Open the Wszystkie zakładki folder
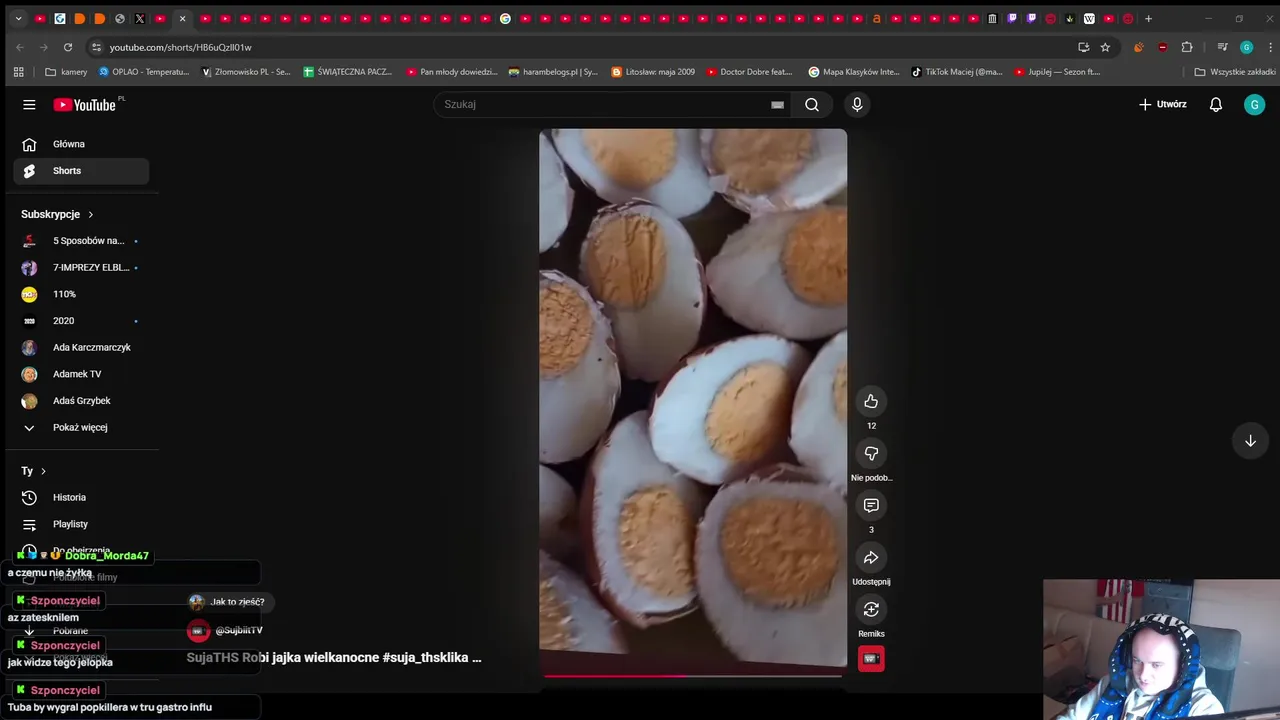The height and width of the screenshot is (720, 1280). [1235, 72]
